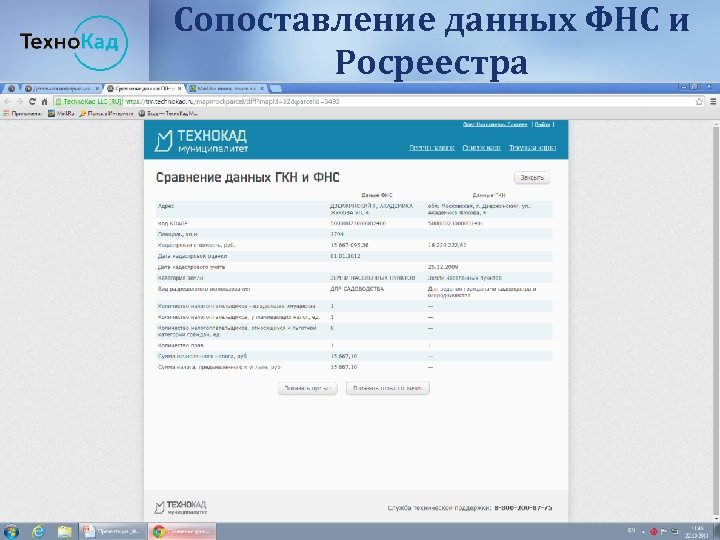Click the page vertical scrollbar
Viewport: 720px width, 540px height.
(x=715, y=321)
